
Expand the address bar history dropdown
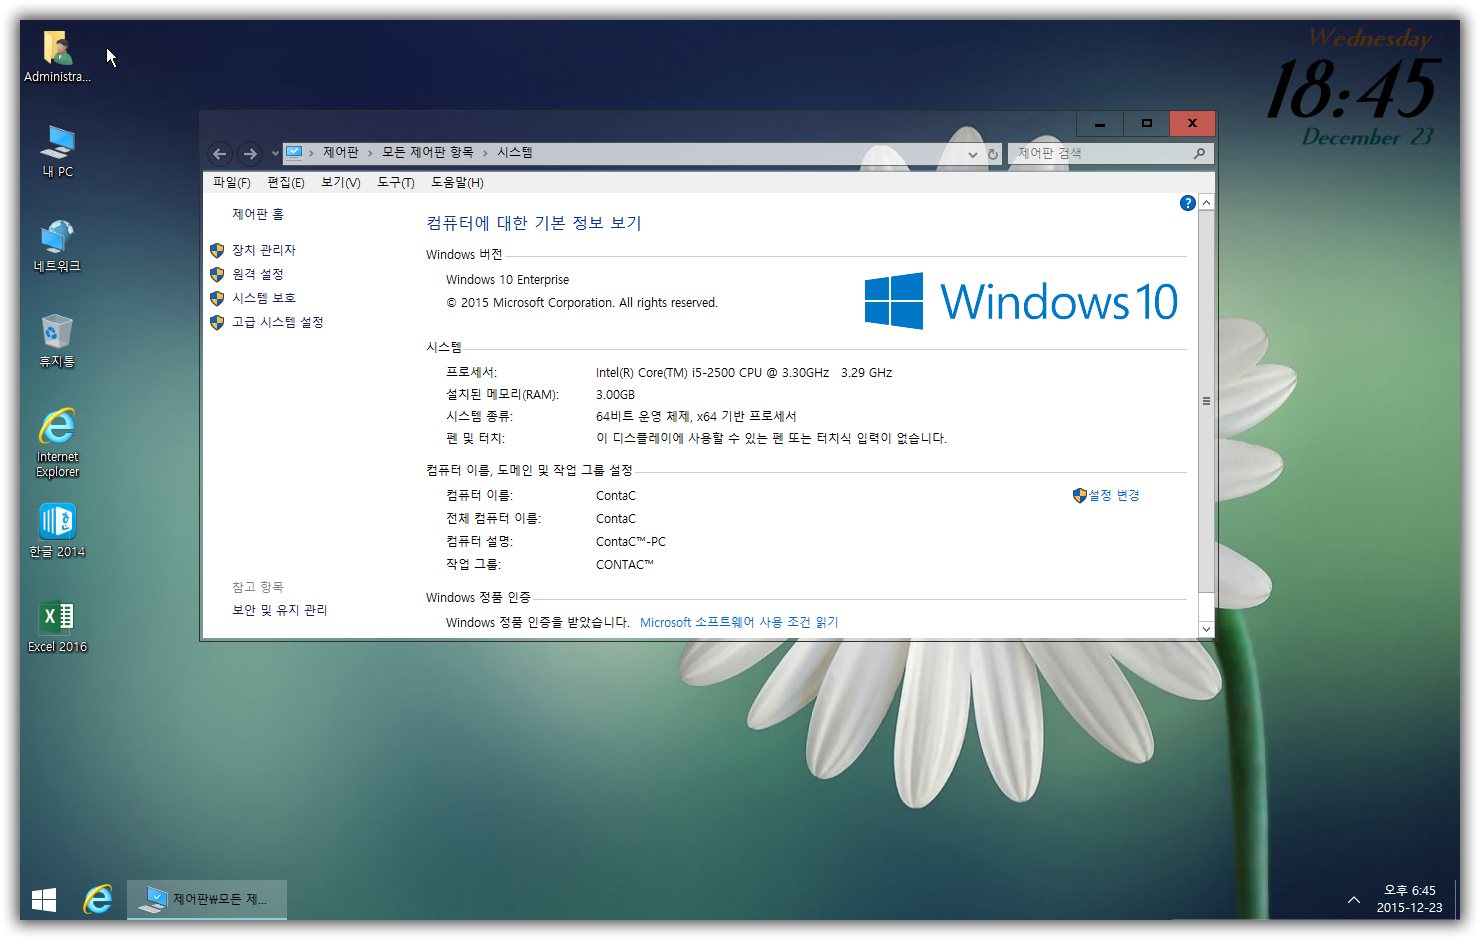pyautogui.click(x=972, y=154)
